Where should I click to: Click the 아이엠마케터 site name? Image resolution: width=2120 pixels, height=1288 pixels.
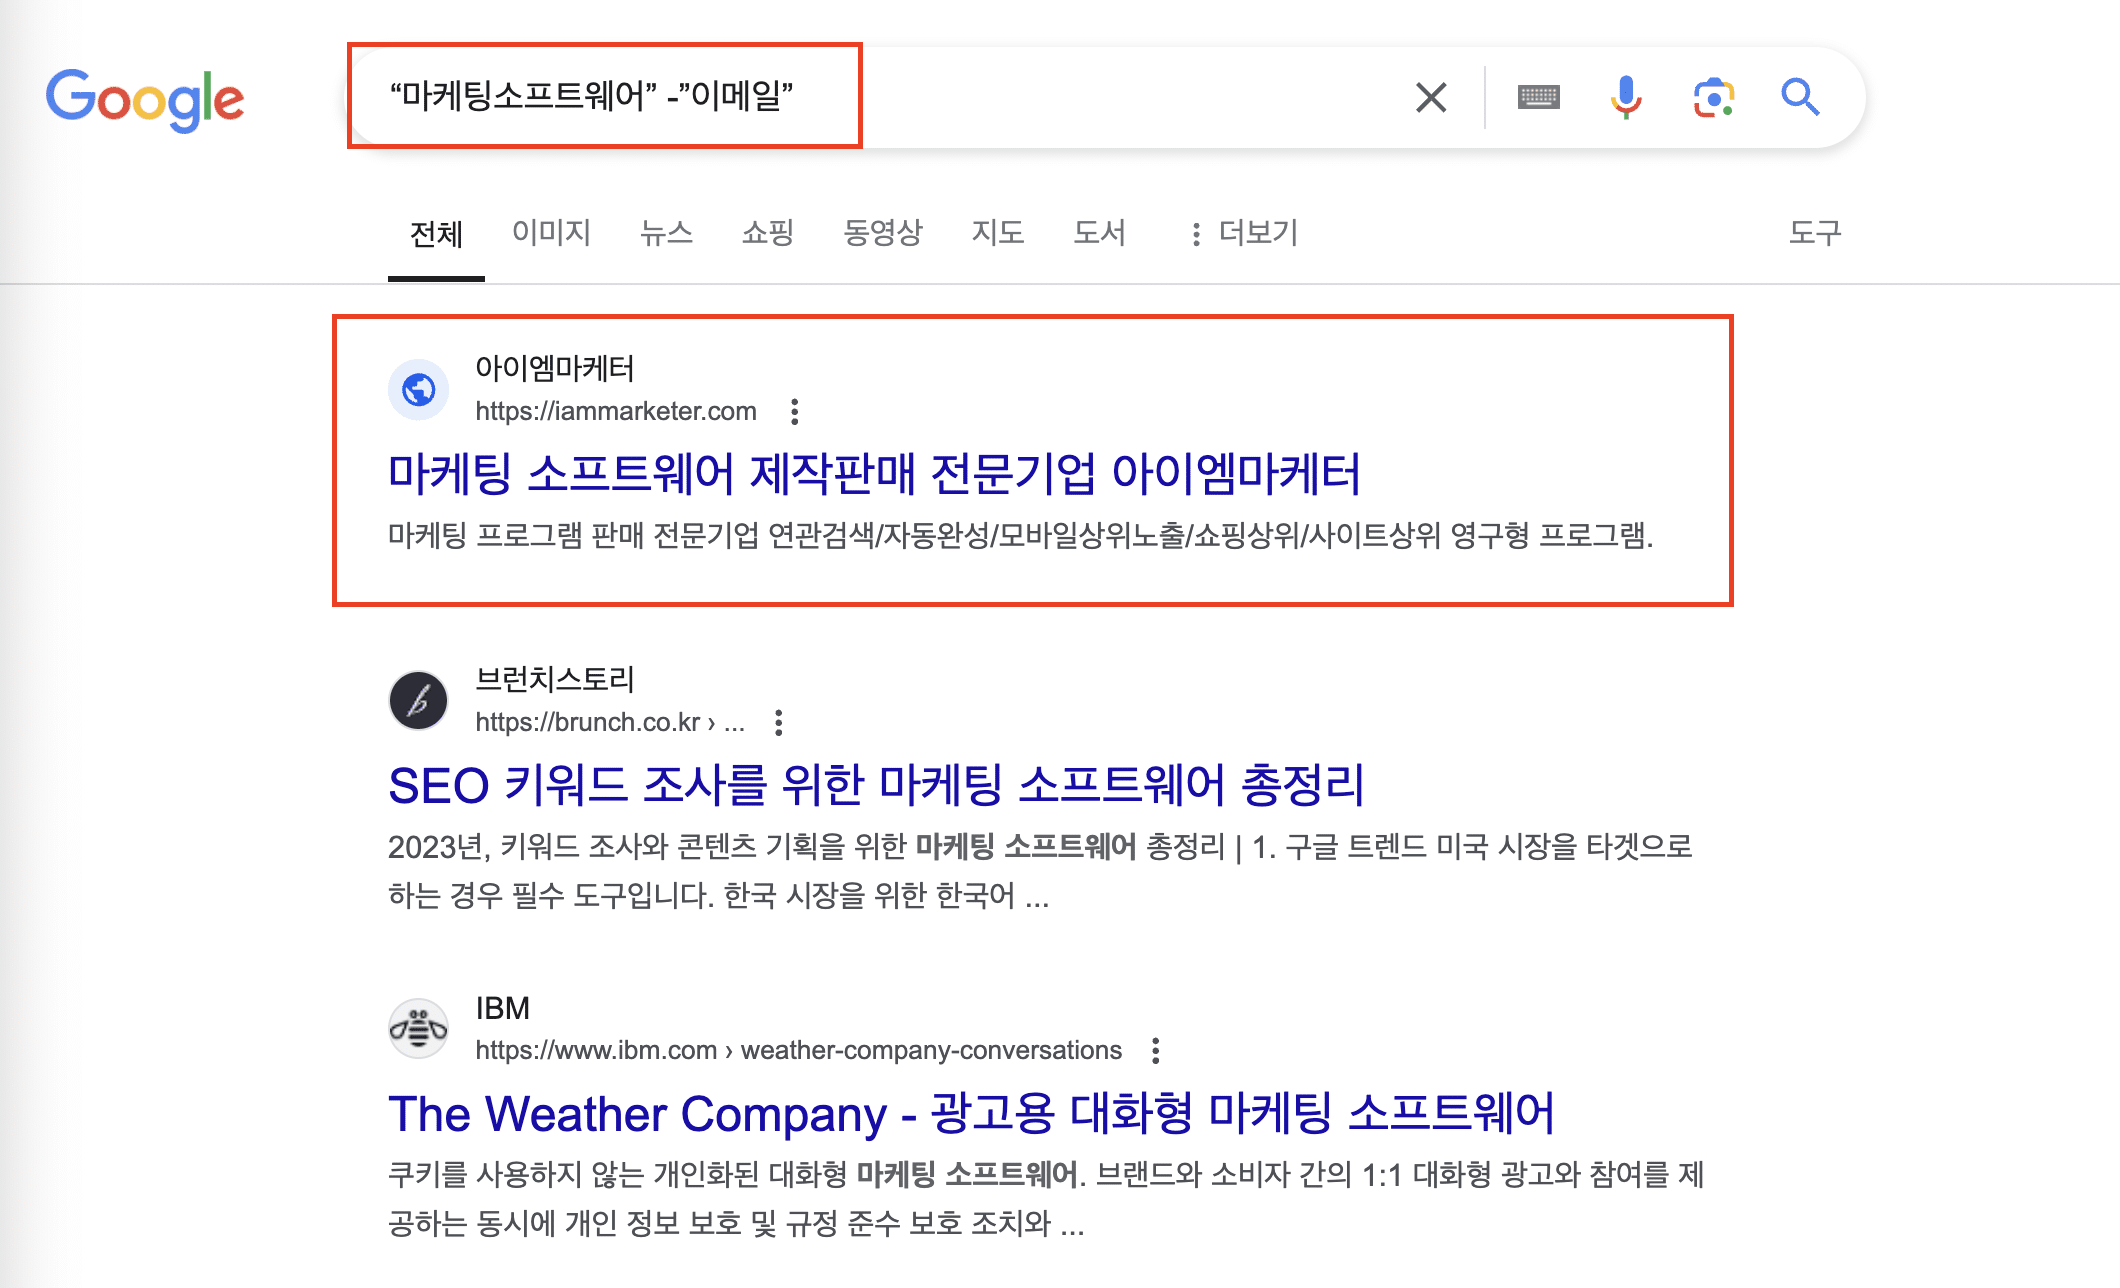[554, 368]
